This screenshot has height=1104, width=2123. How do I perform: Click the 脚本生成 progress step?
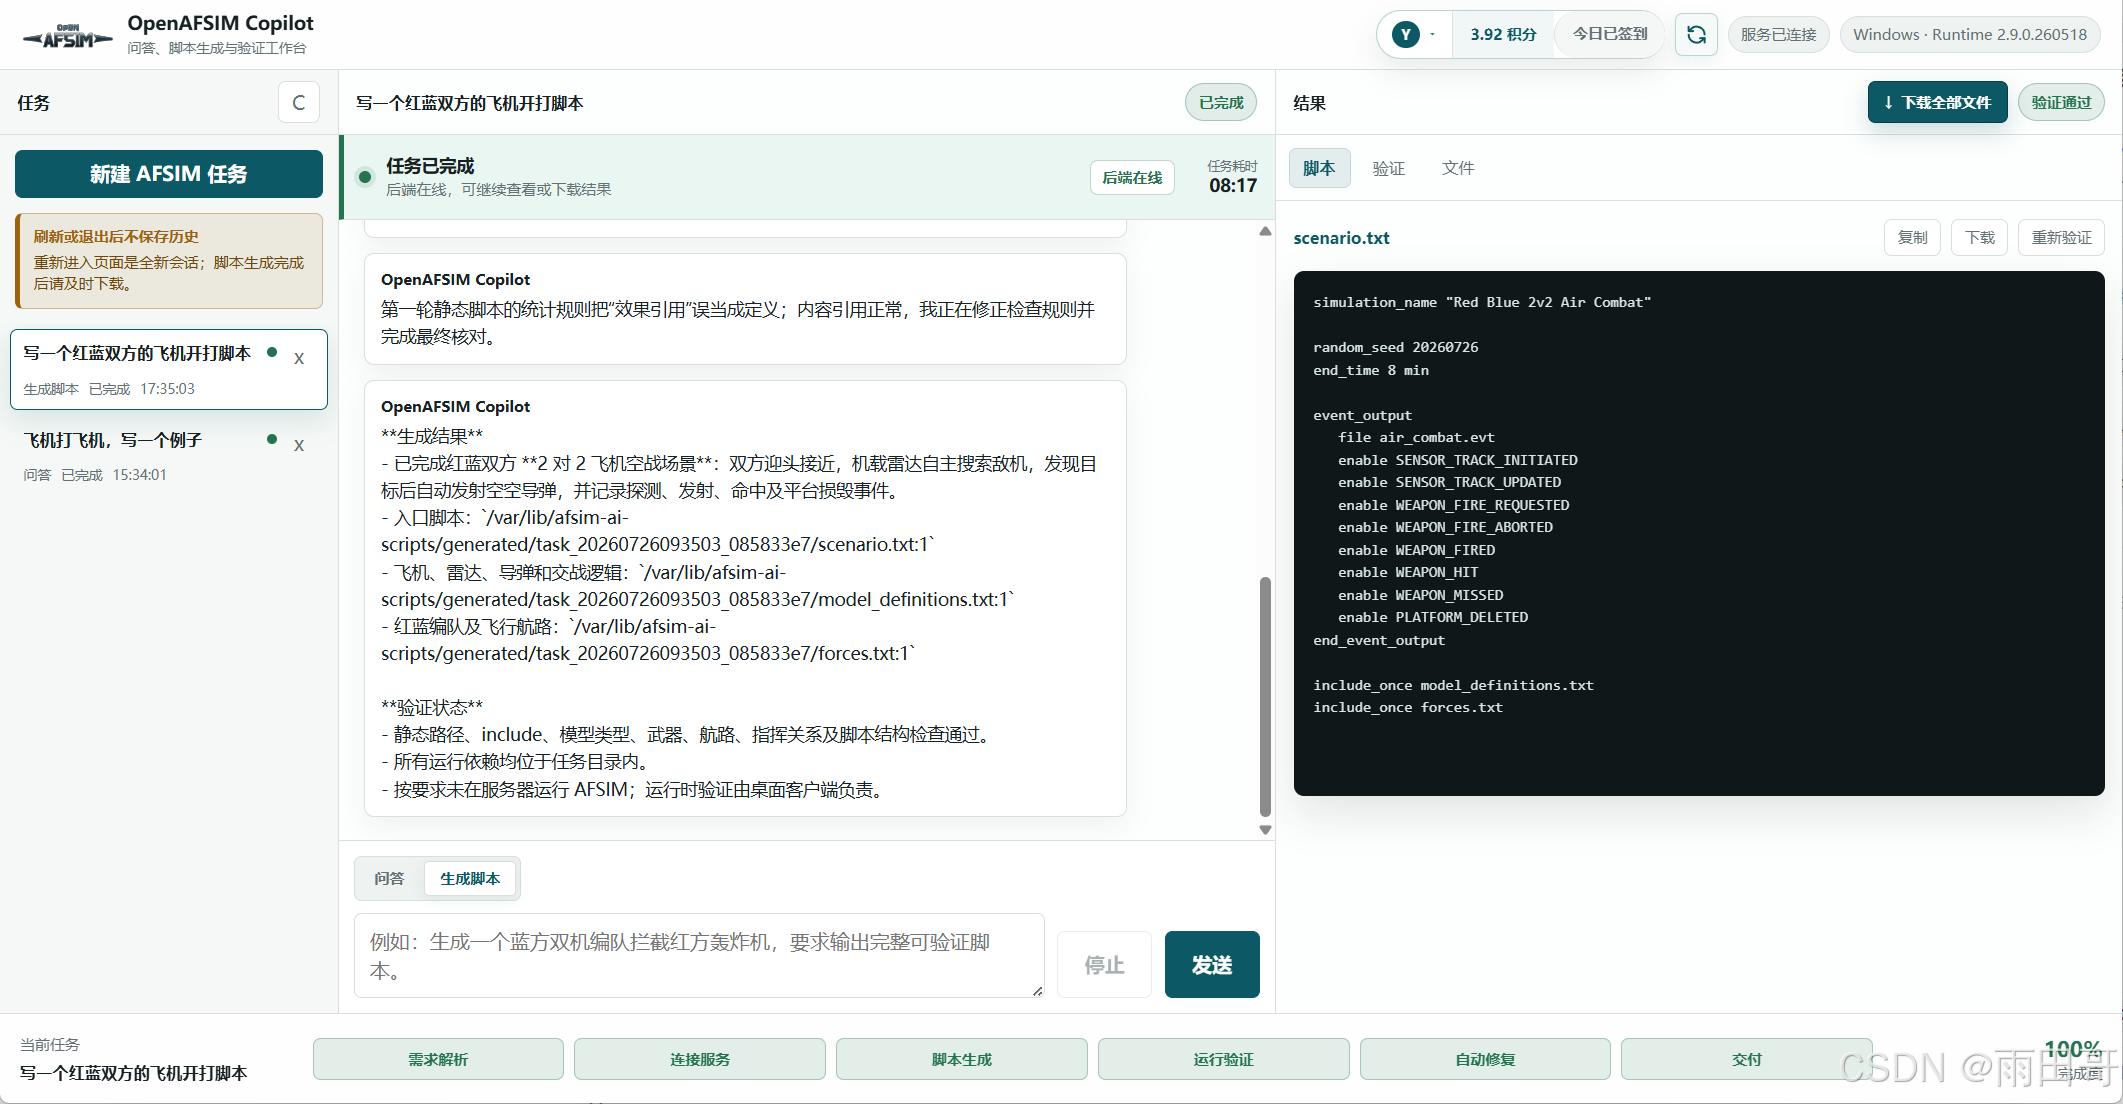962,1059
